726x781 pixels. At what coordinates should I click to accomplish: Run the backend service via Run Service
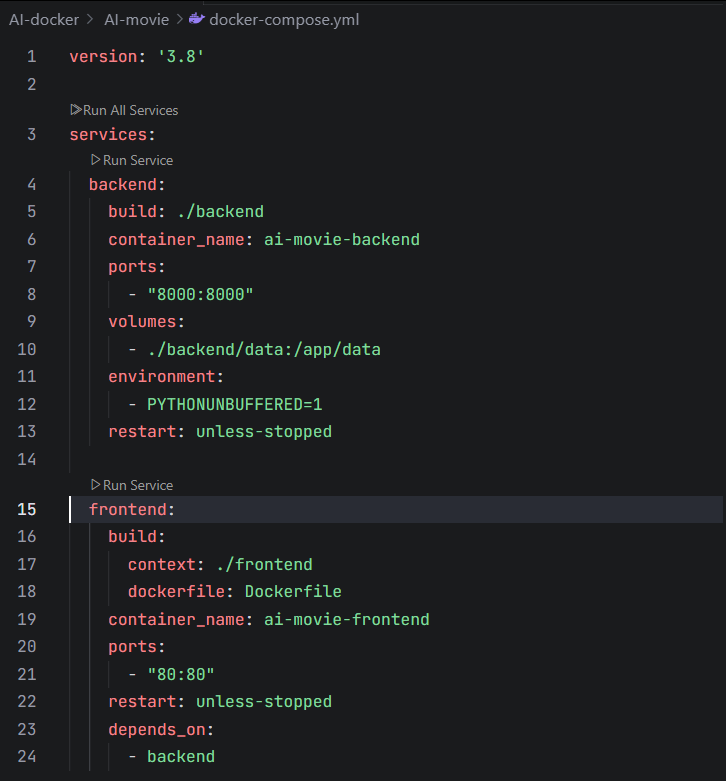[132, 160]
